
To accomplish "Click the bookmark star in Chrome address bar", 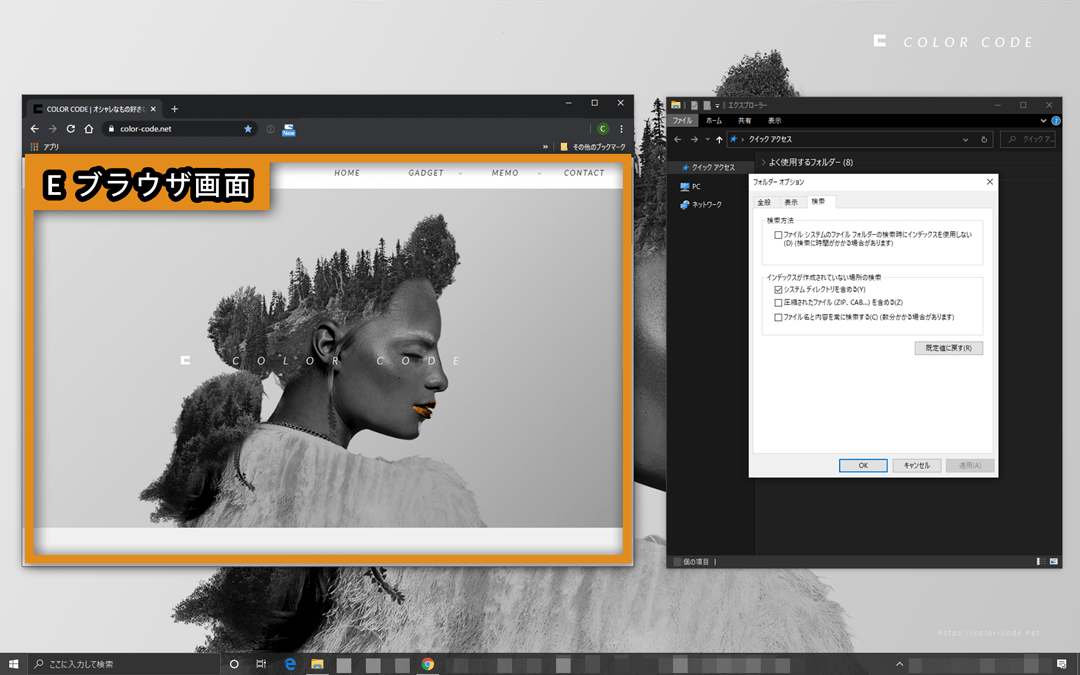I will click(248, 129).
